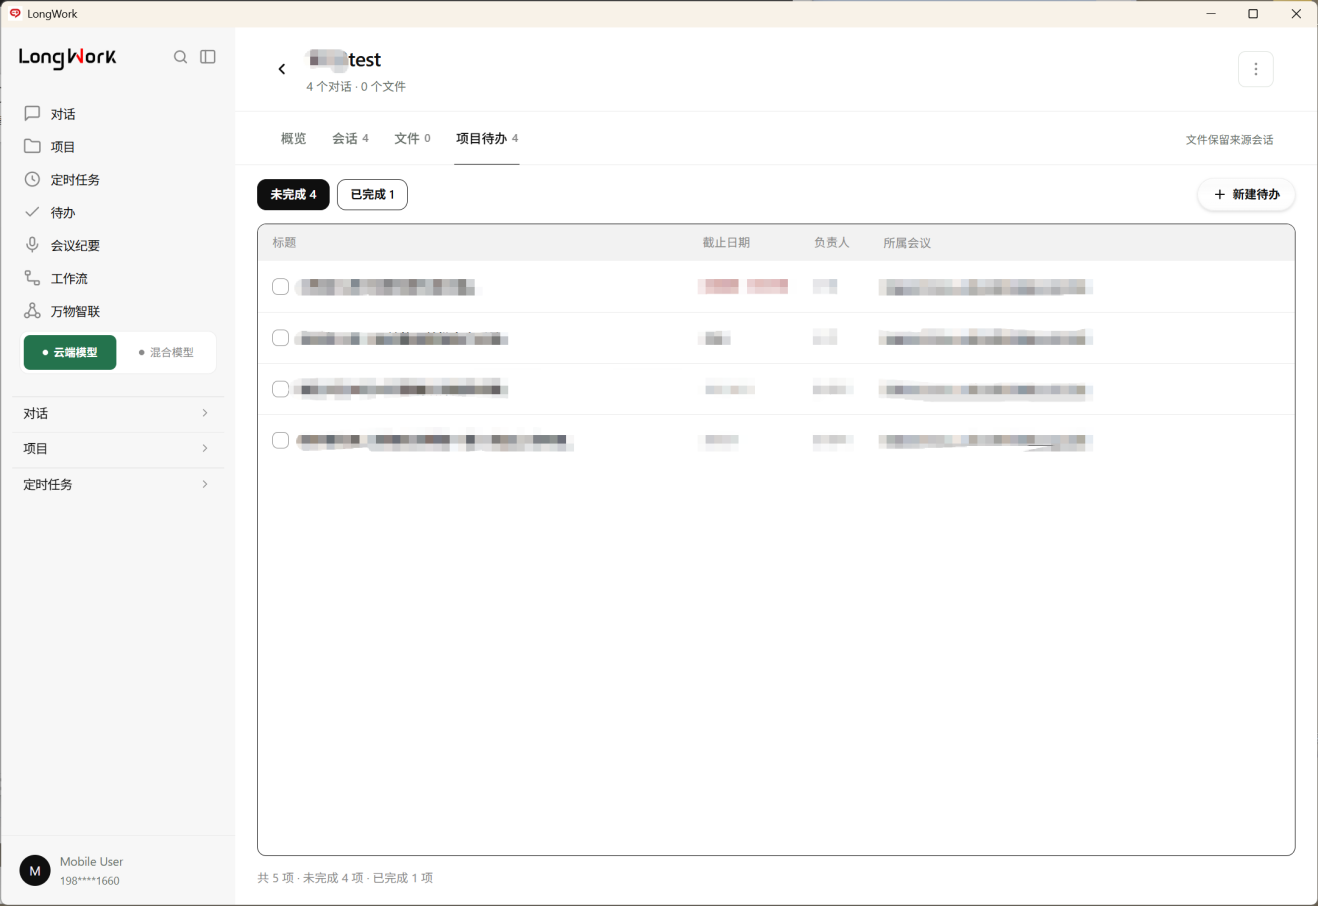Click the 4 个对话 · 0 个文件 subtitle
The image size is (1318, 906).
coord(356,87)
